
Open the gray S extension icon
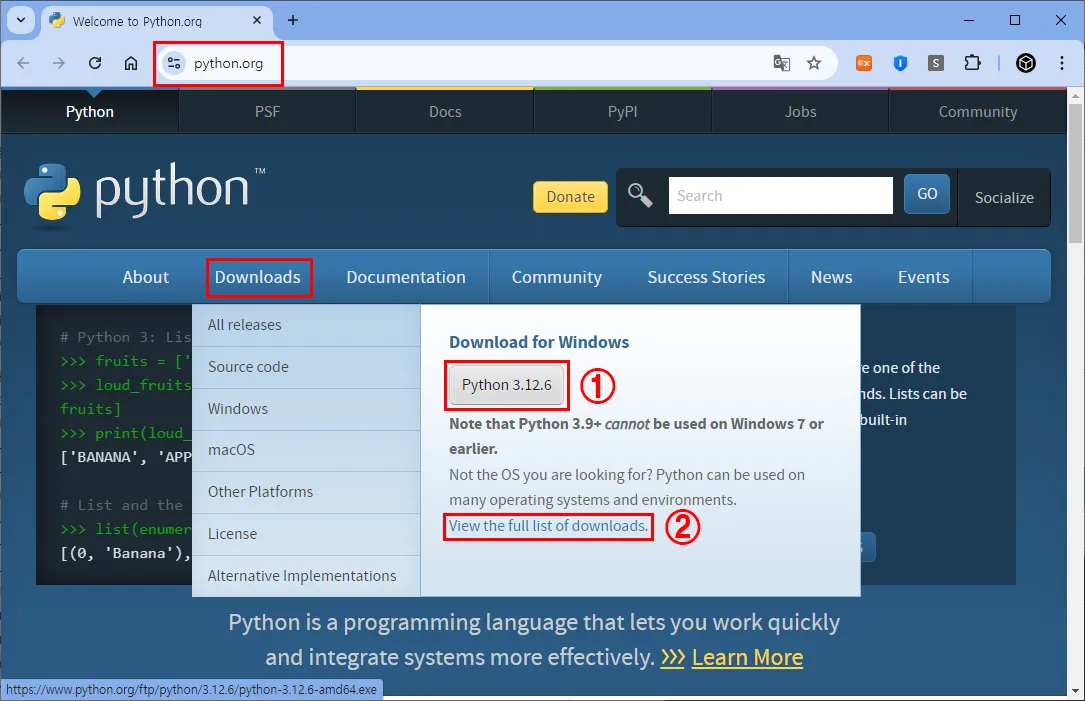(936, 63)
